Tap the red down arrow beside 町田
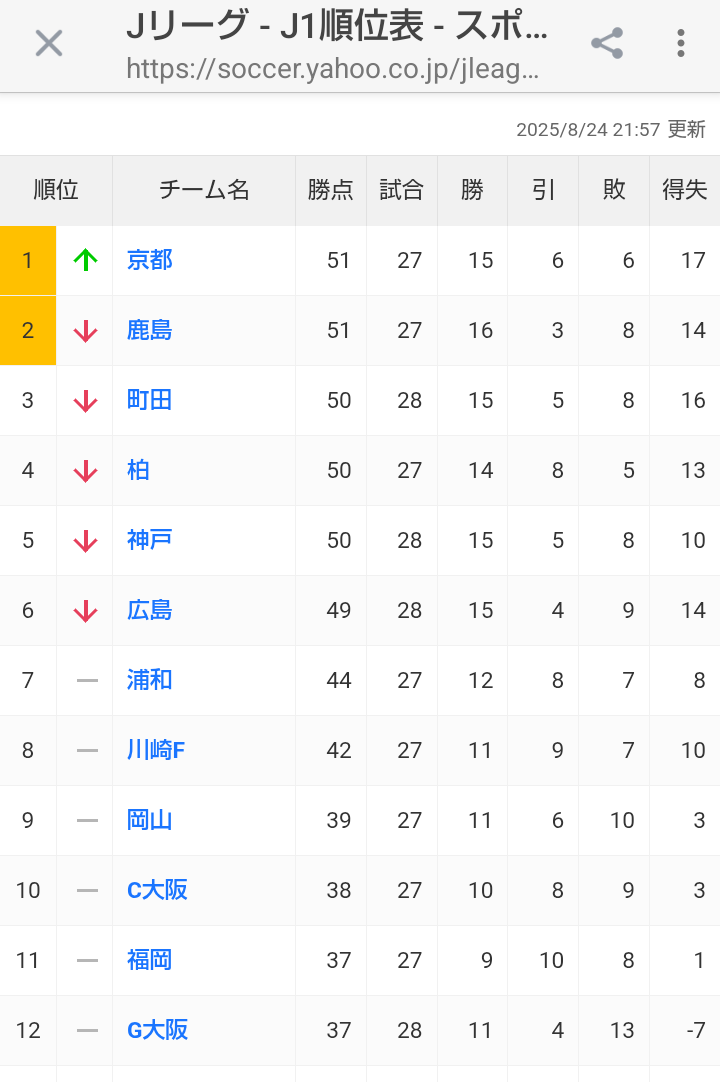720x1082 pixels. (x=86, y=400)
